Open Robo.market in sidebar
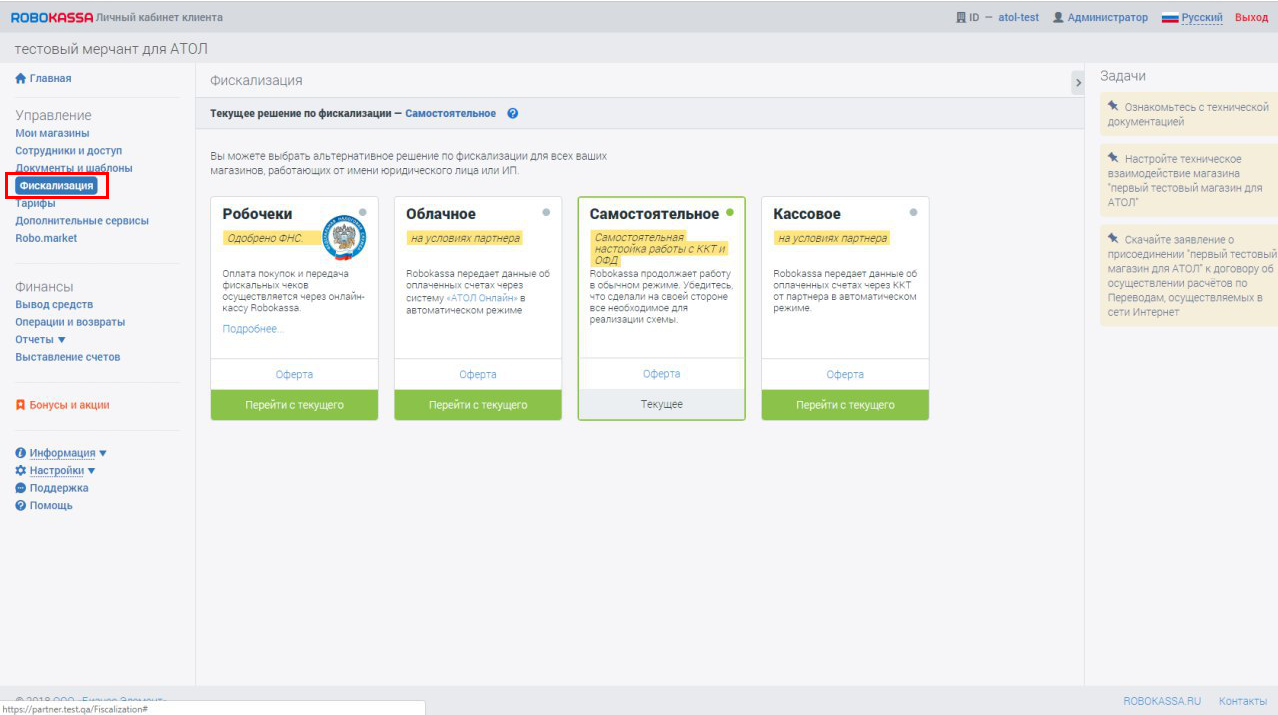 (x=46, y=238)
